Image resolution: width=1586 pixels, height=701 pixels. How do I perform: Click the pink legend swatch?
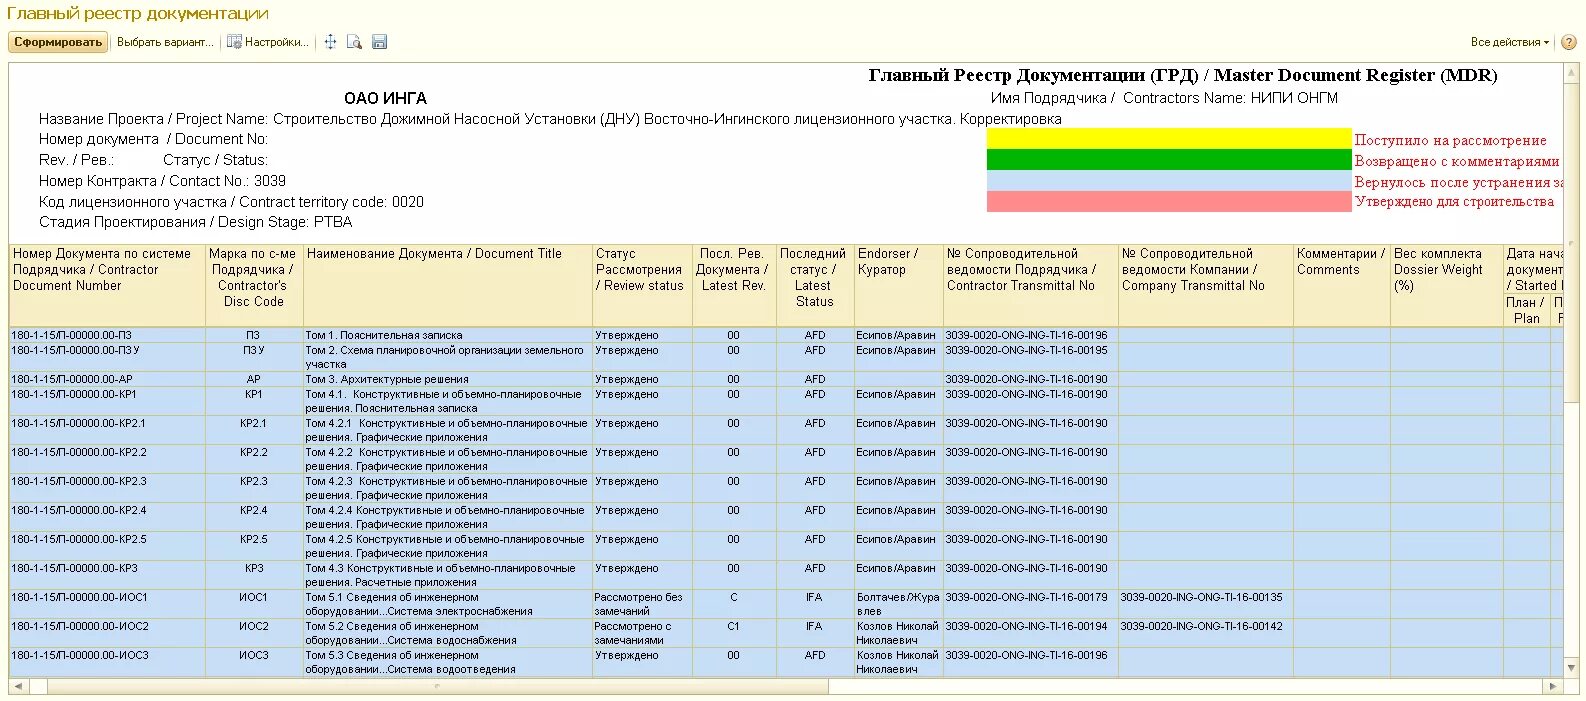pyautogui.click(x=1168, y=202)
